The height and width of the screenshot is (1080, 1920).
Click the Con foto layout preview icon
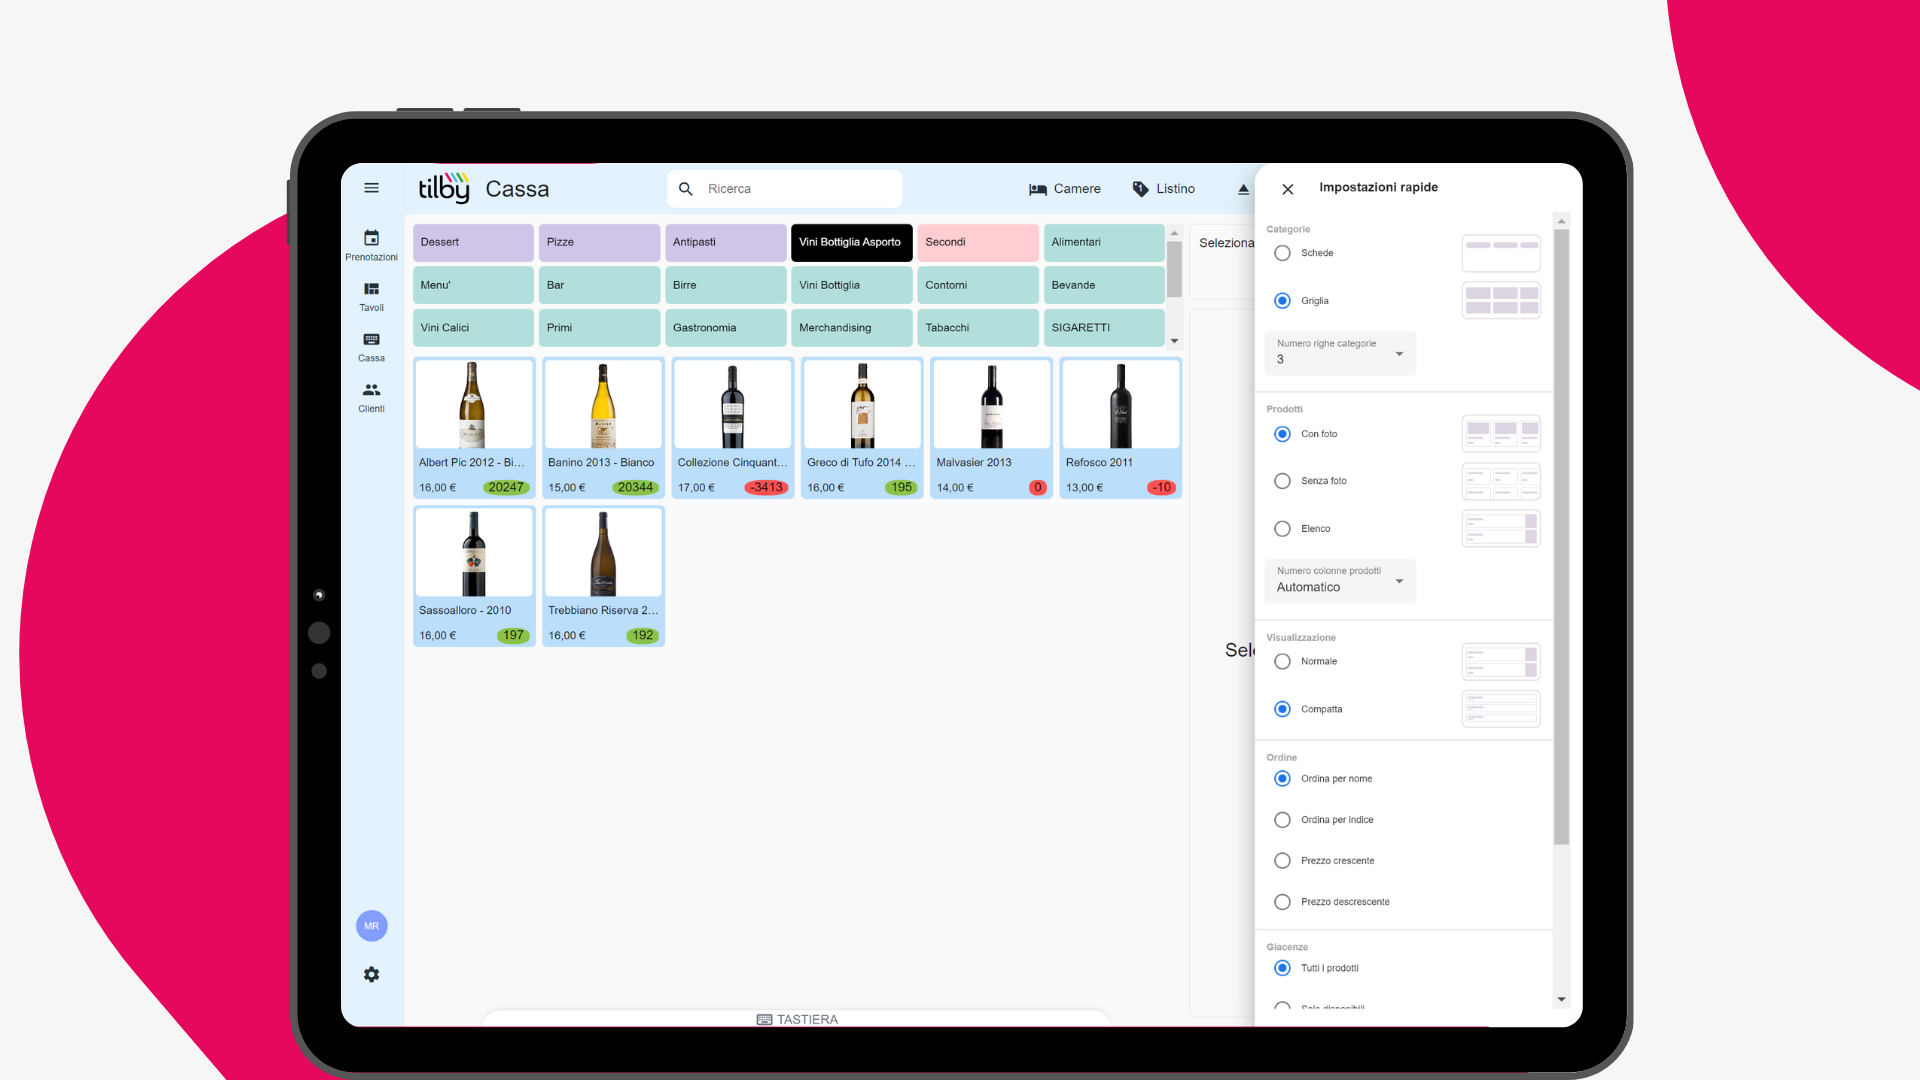tap(1501, 434)
